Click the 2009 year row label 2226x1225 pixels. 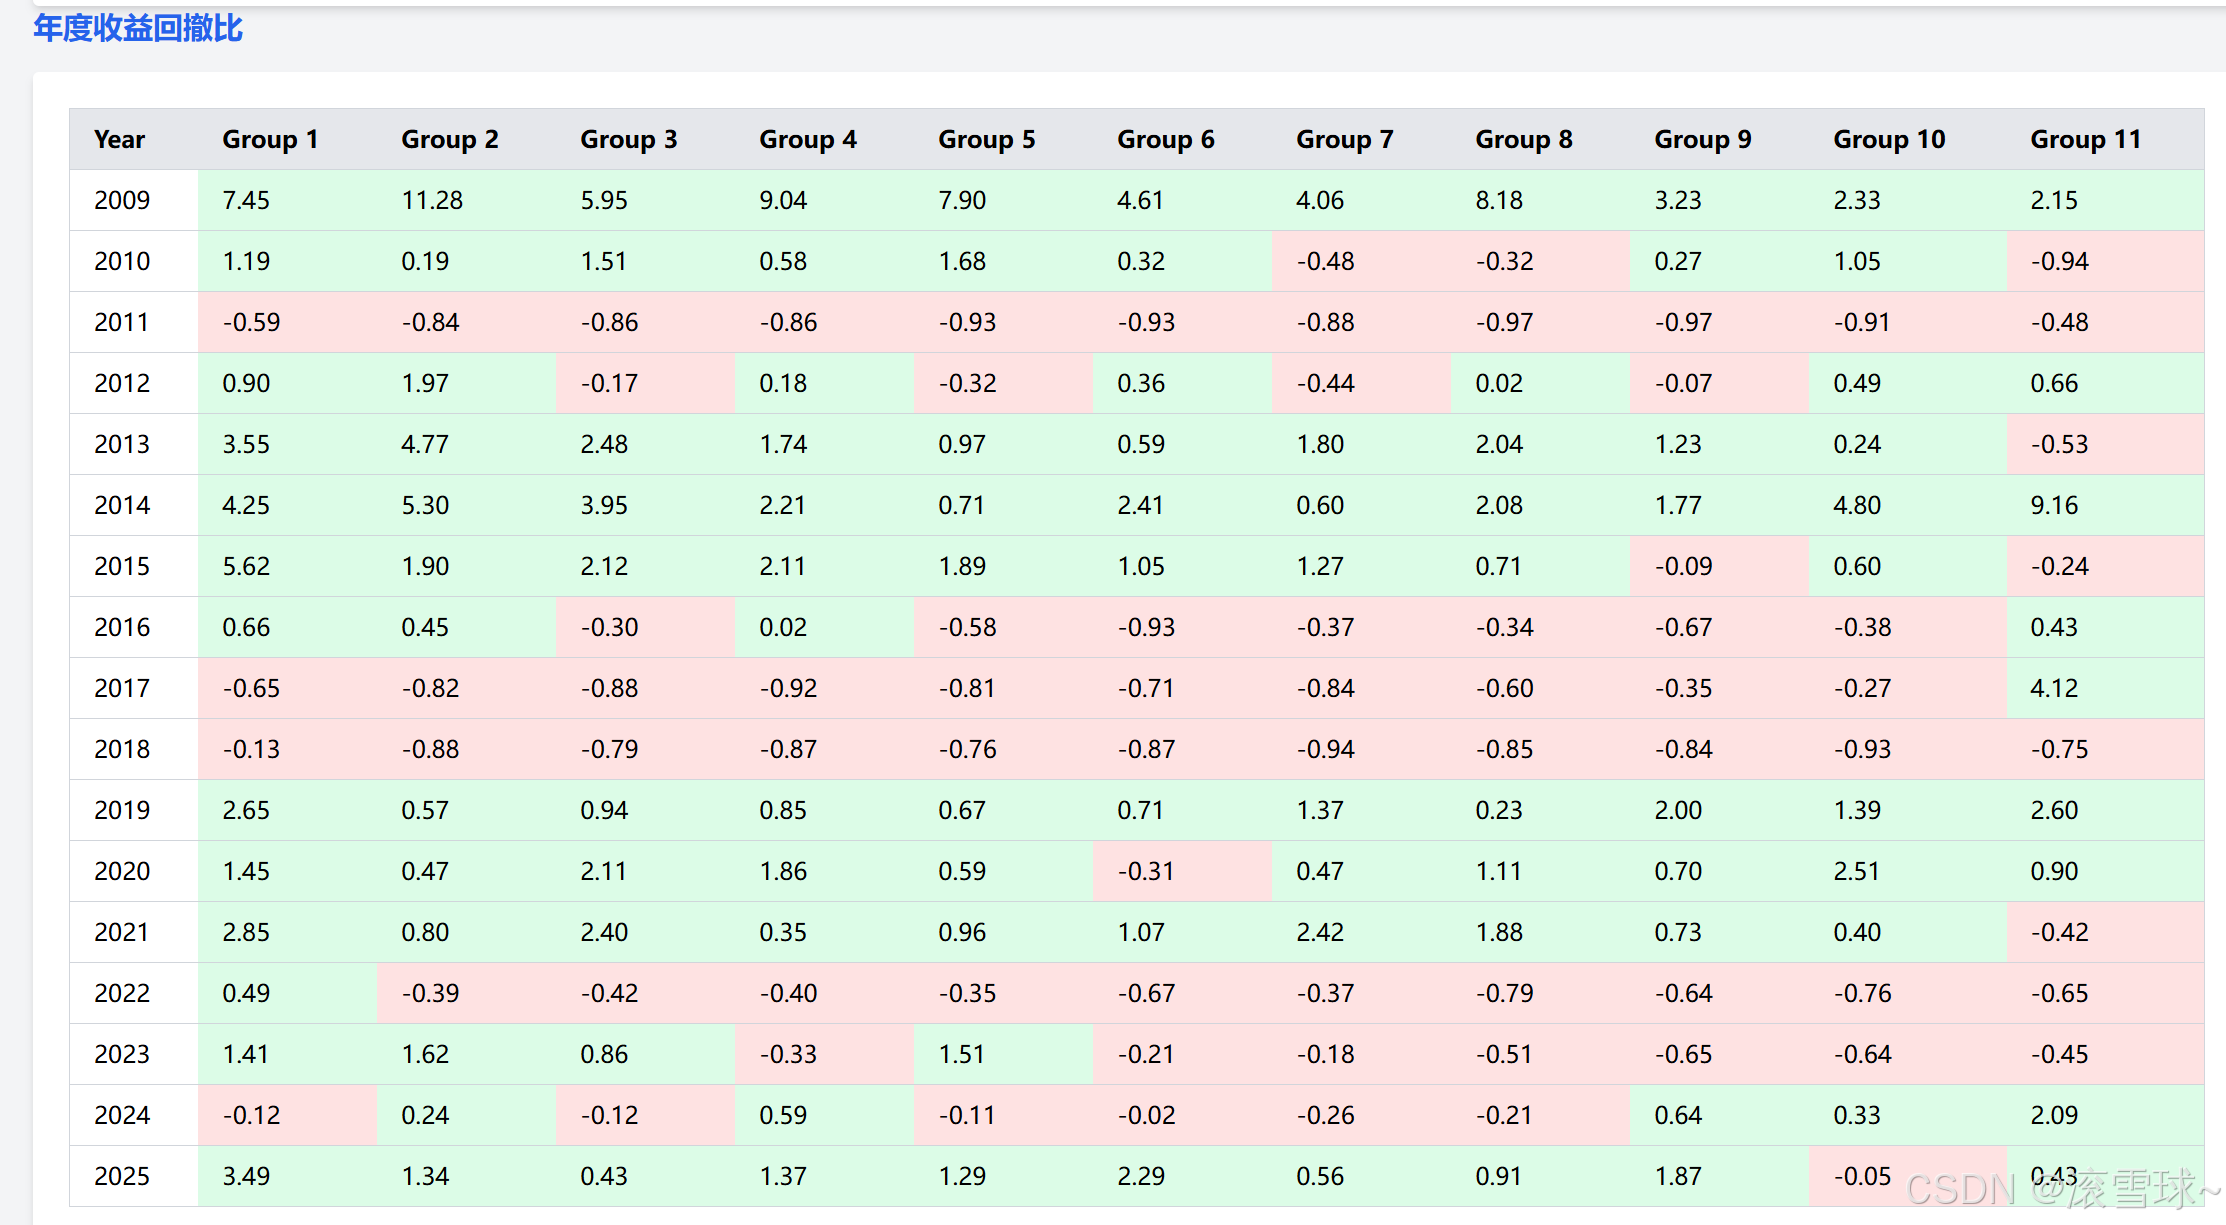[x=122, y=200]
